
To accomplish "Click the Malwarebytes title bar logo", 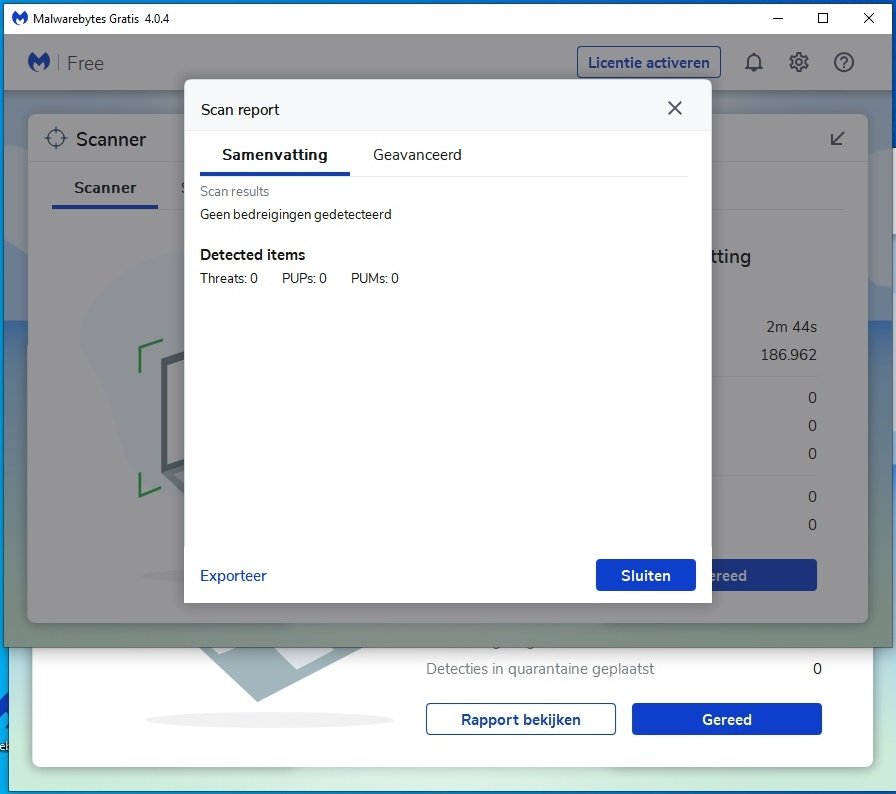I will pyautogui.click(x=19, y=18).
